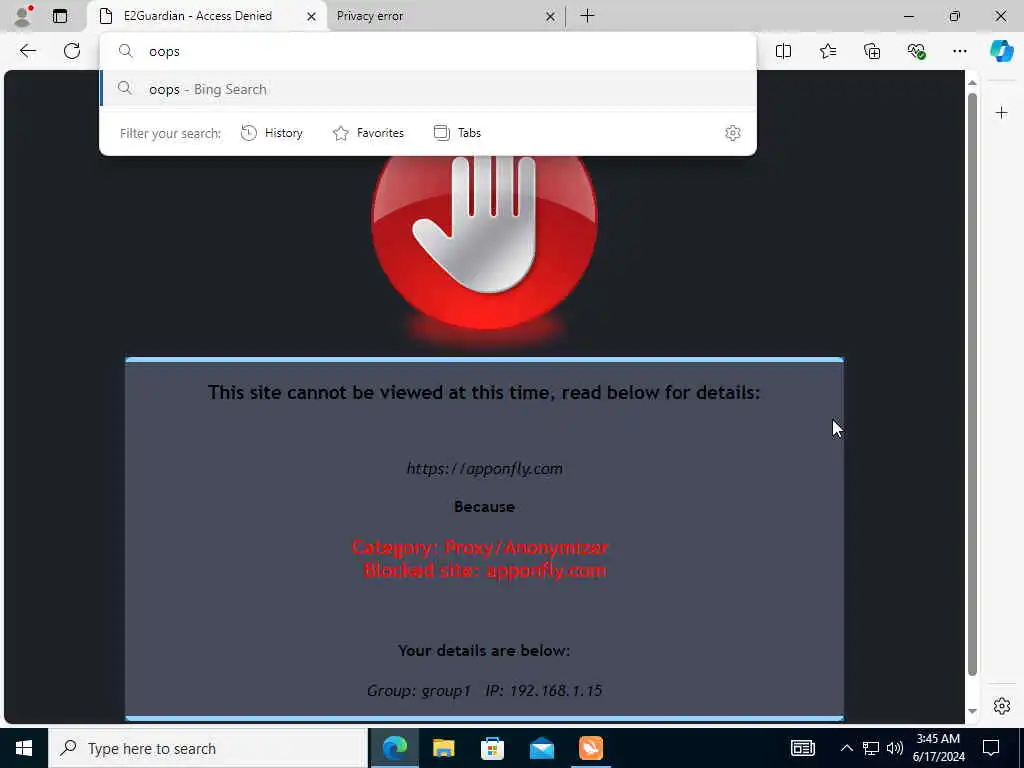This screenshot has width=1024, height=768.
Task: Open the news and interests icon
Action: click(x=803, y=748)
